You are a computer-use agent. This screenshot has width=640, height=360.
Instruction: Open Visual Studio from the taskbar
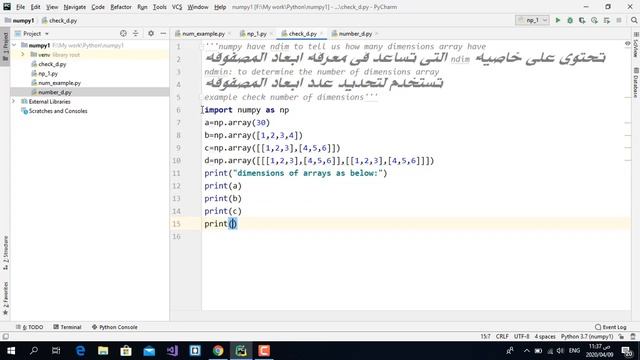[172, 351]
